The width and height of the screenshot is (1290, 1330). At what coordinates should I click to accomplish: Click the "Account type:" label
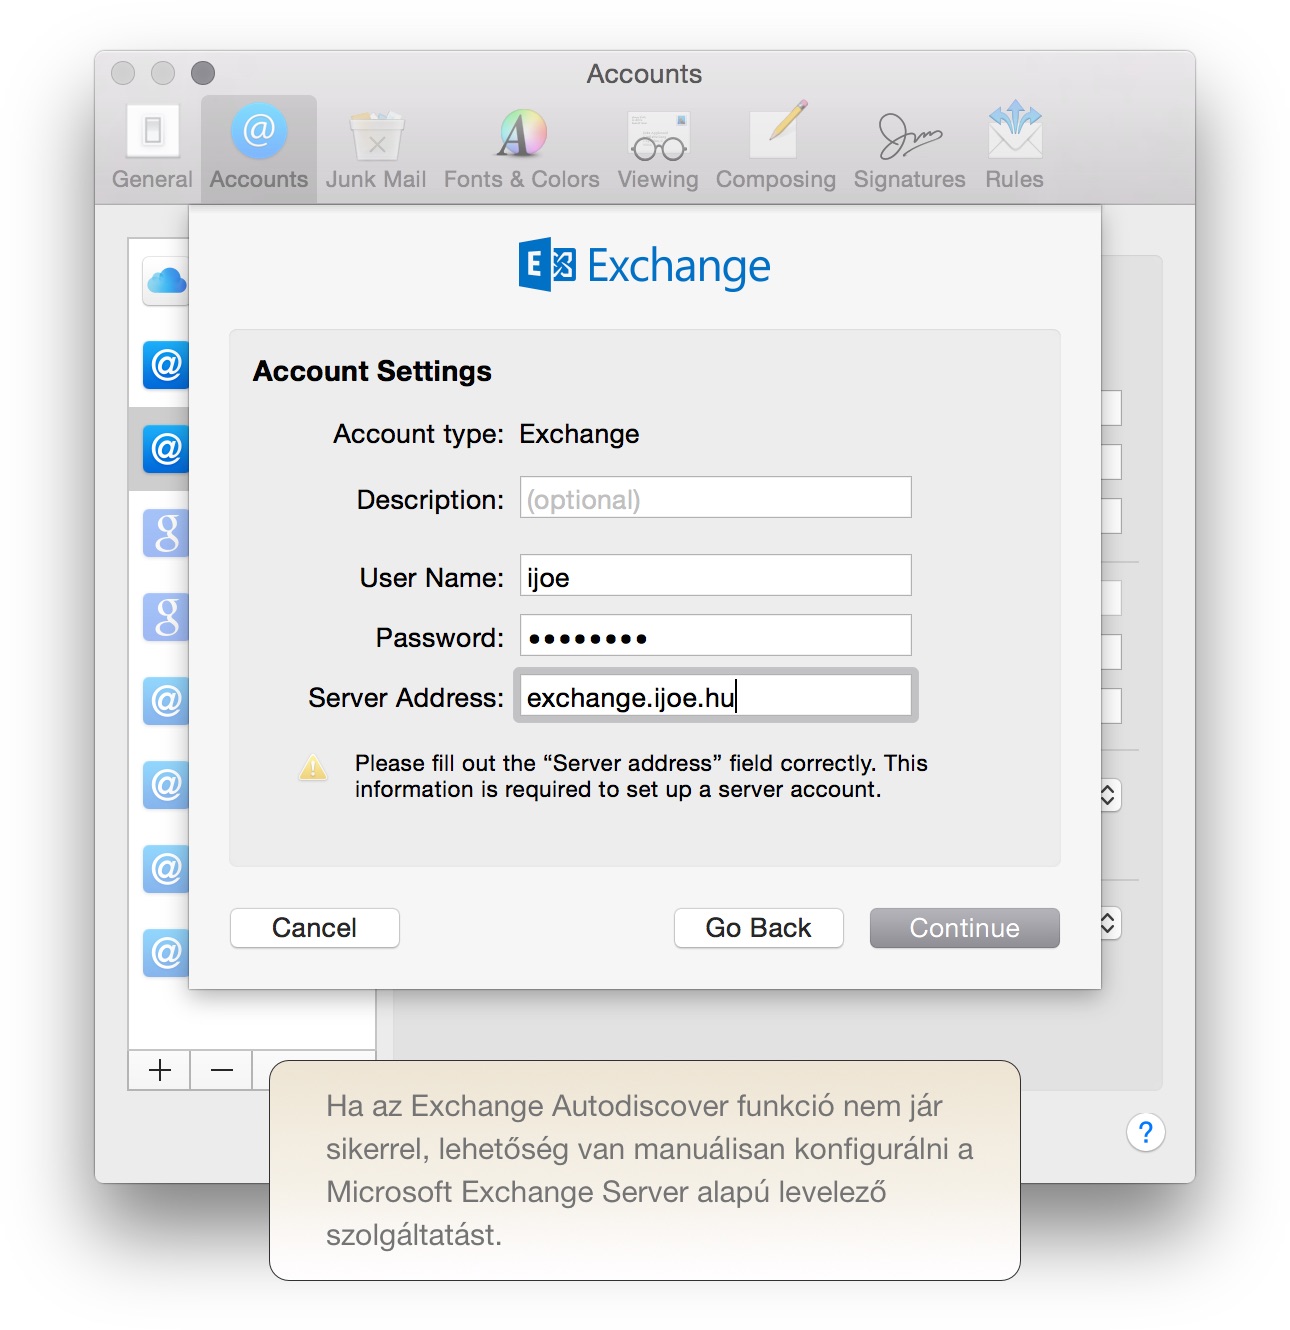pos(418,434)
